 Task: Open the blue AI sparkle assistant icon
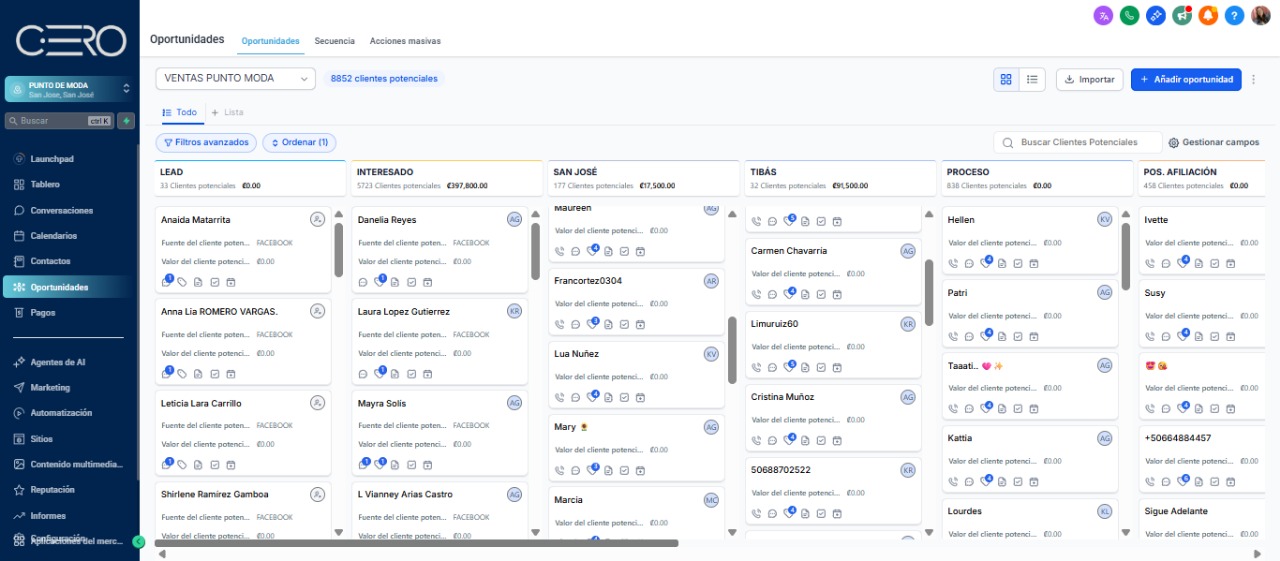pos(1156,15)
